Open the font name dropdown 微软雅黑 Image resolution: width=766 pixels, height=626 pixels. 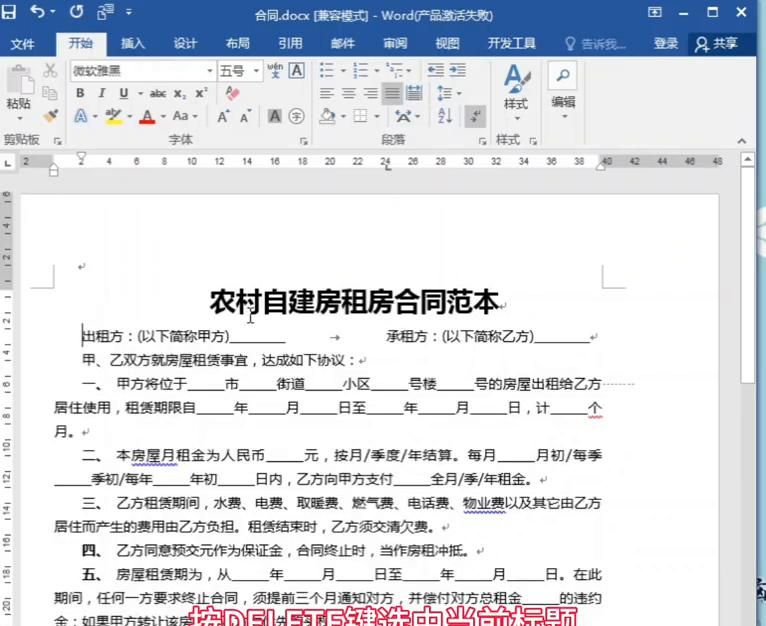point(210,71)
